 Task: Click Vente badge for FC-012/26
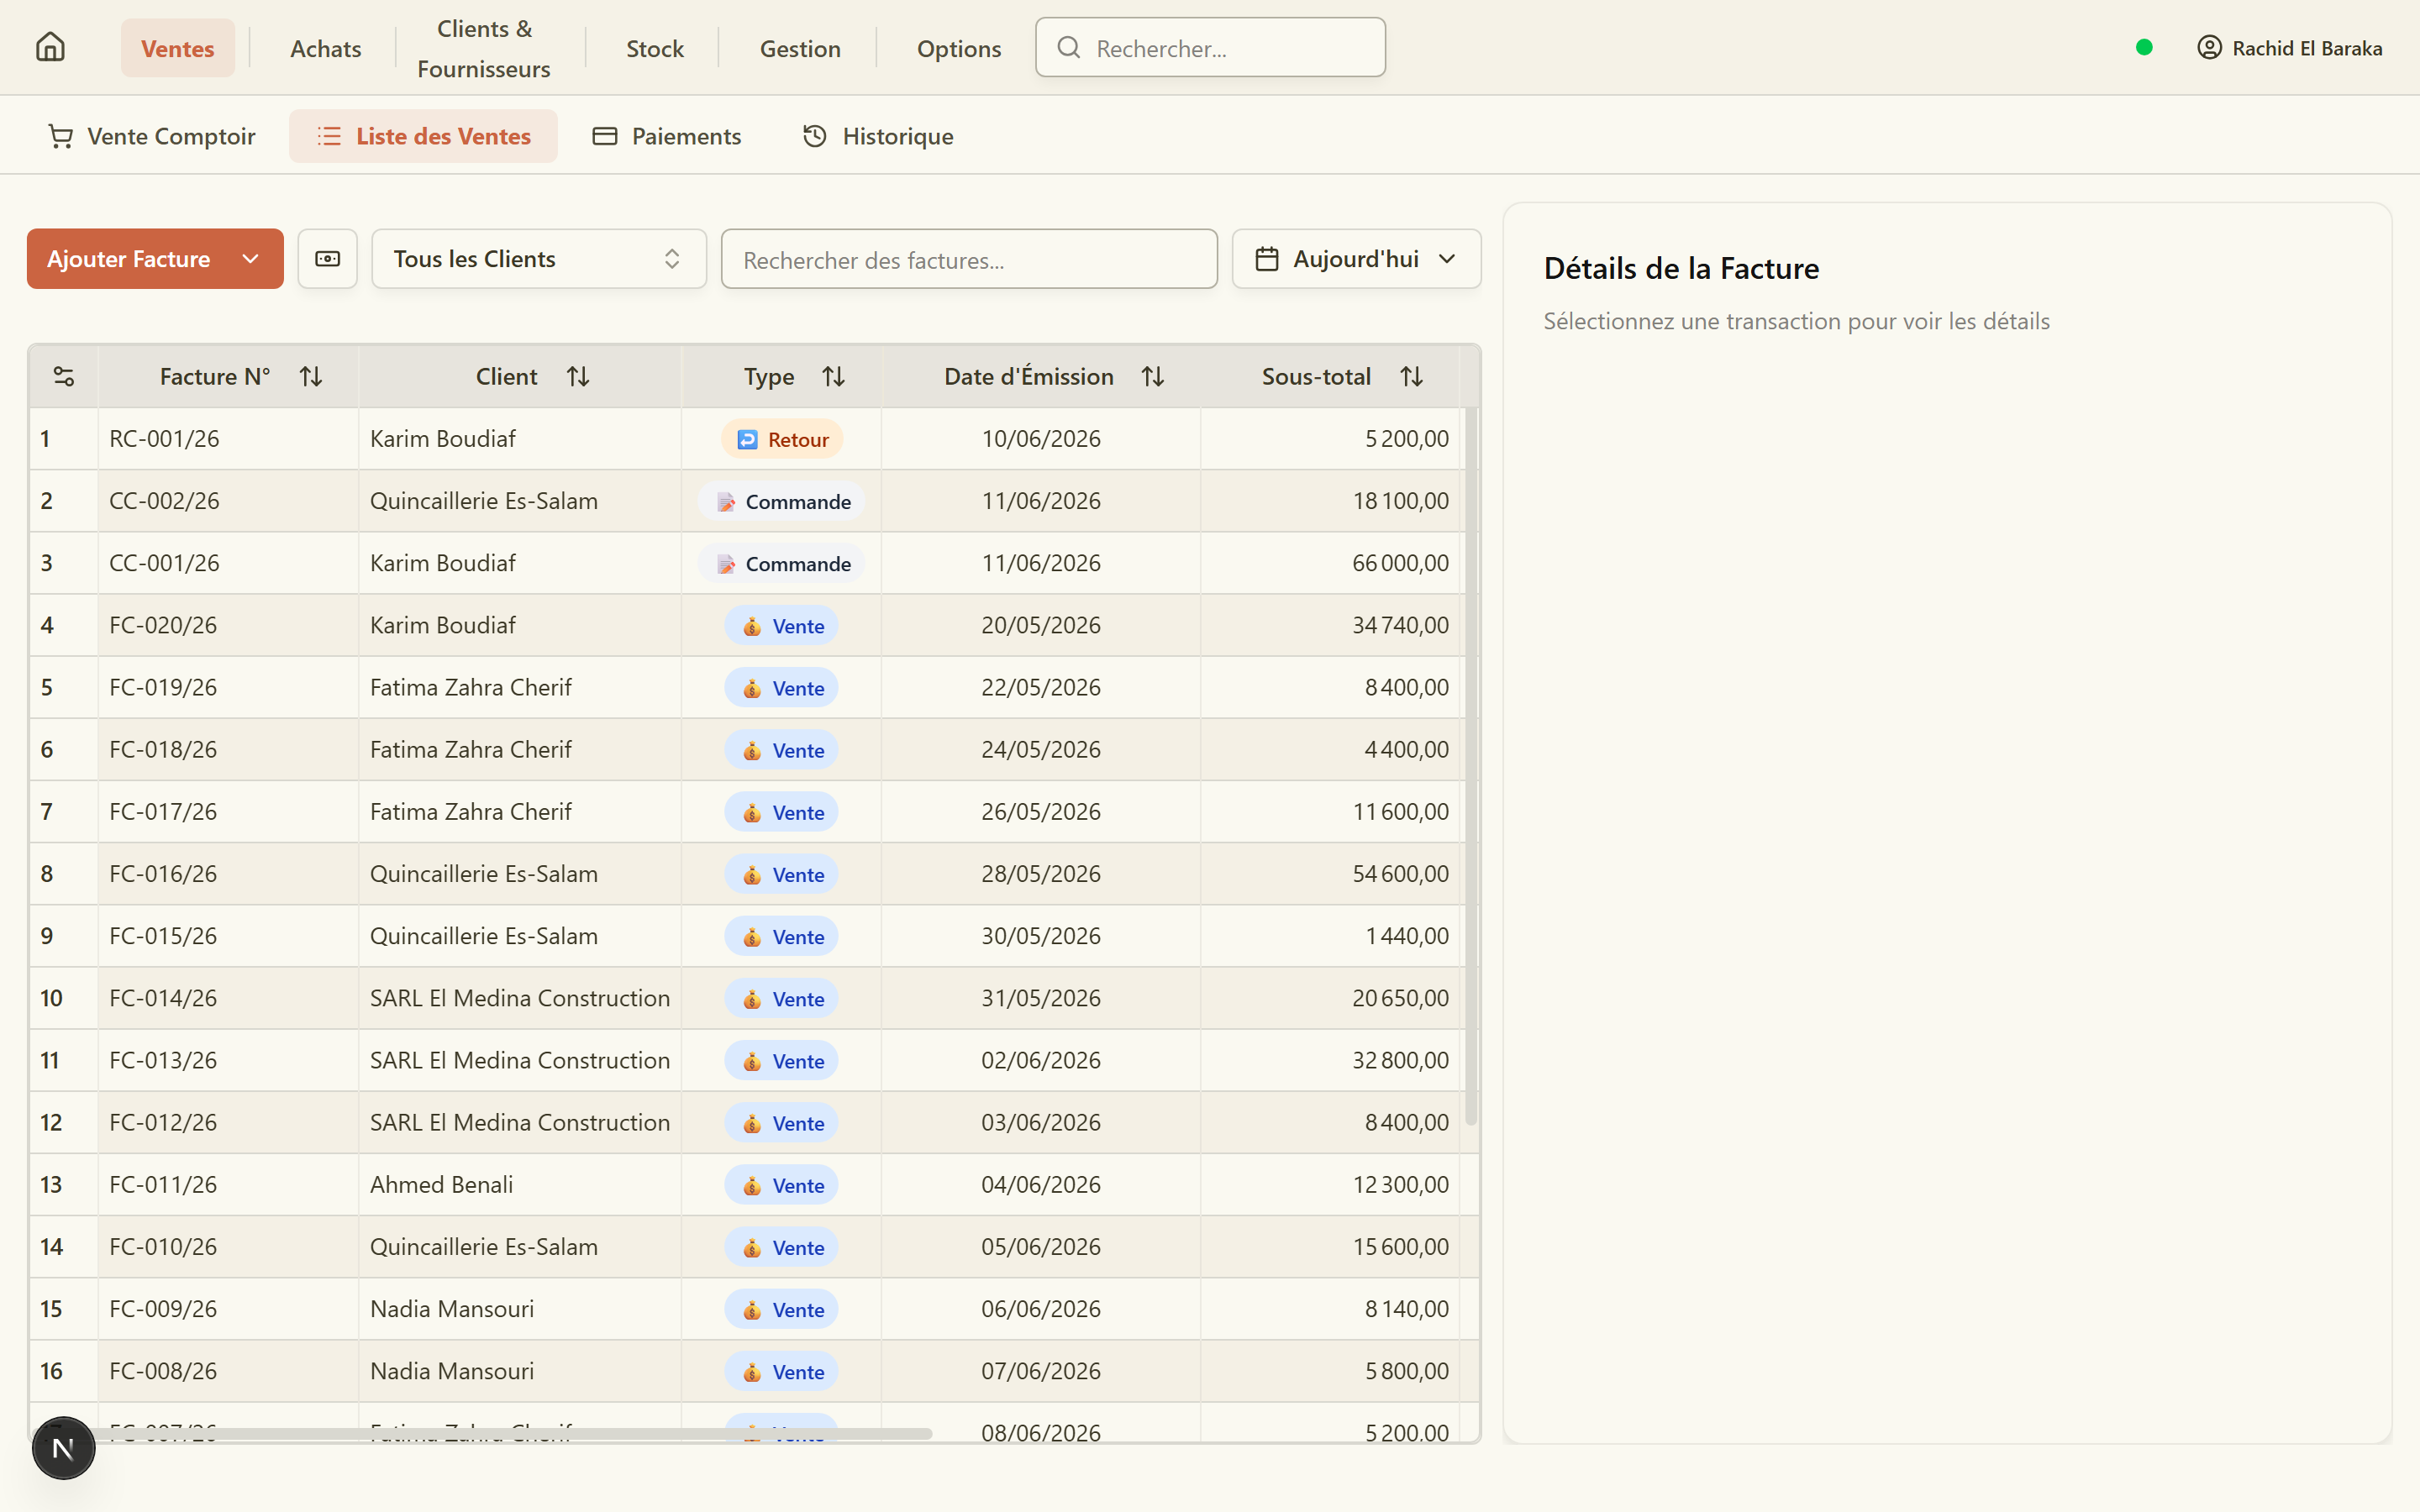[x=782, y=1123]
